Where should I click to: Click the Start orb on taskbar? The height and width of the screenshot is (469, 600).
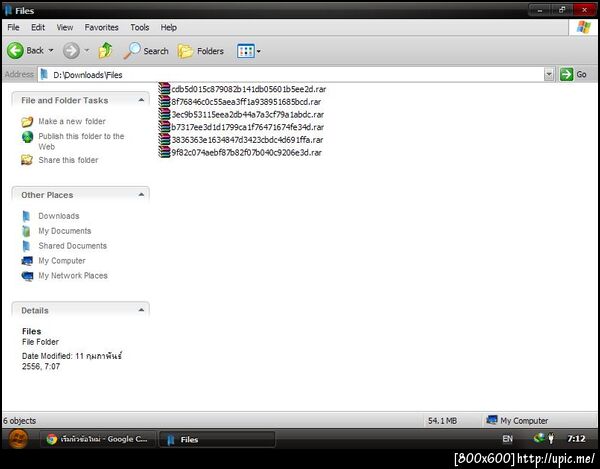[x=18, y=439]
